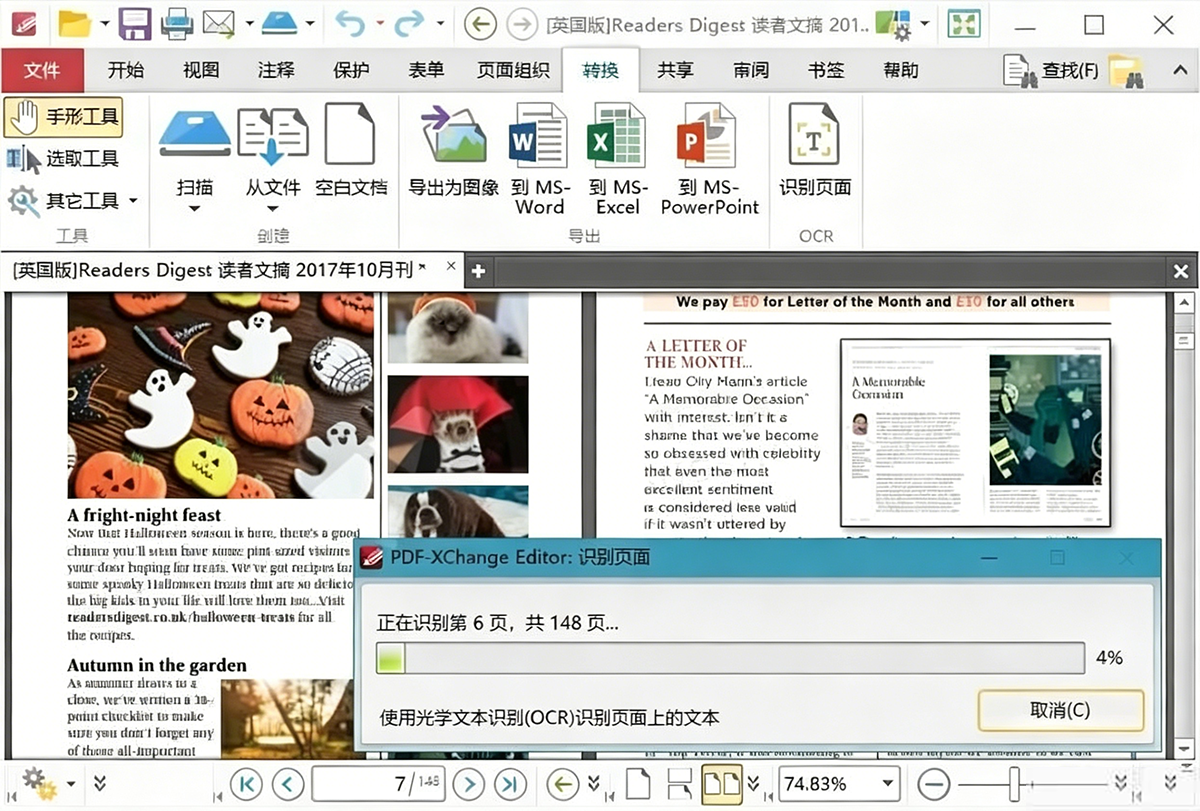Redo the last undone action
Viewport: 1200px width, 811px height.
pos(410,23)
